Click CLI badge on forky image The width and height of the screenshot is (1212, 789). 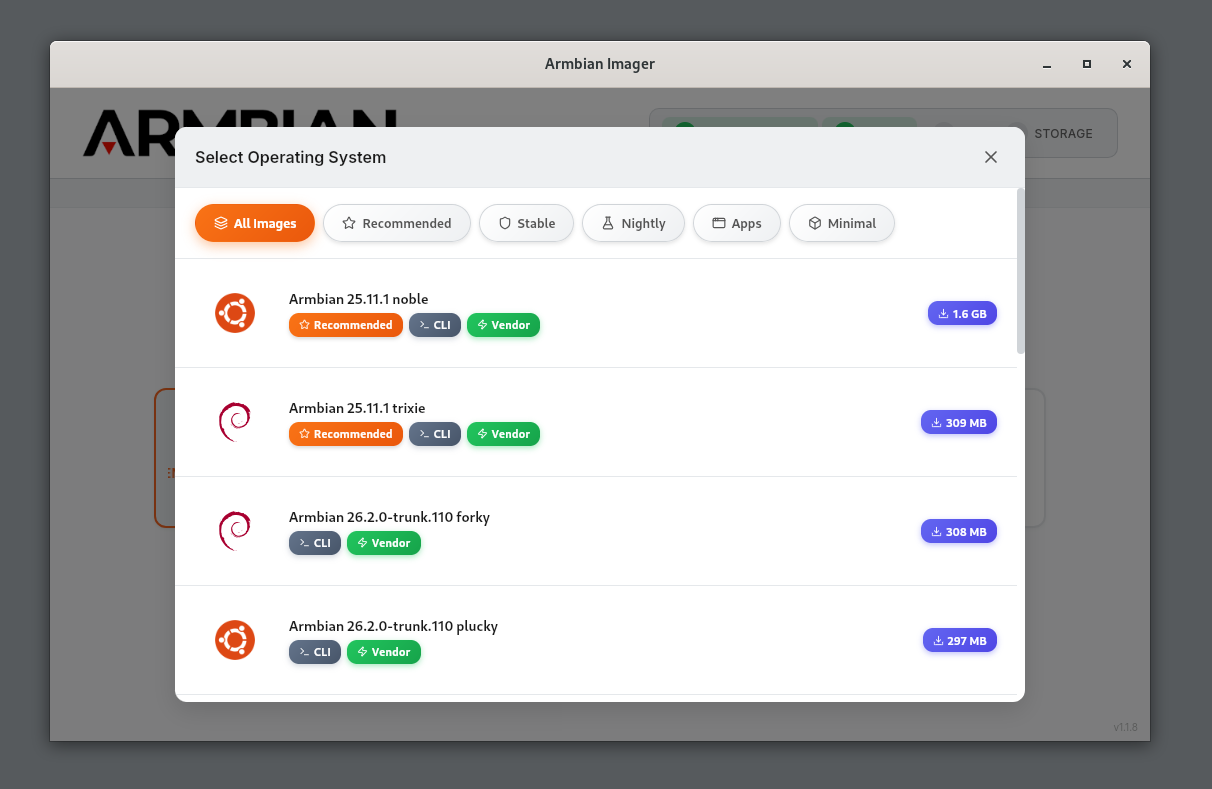(x=315, y=543)
